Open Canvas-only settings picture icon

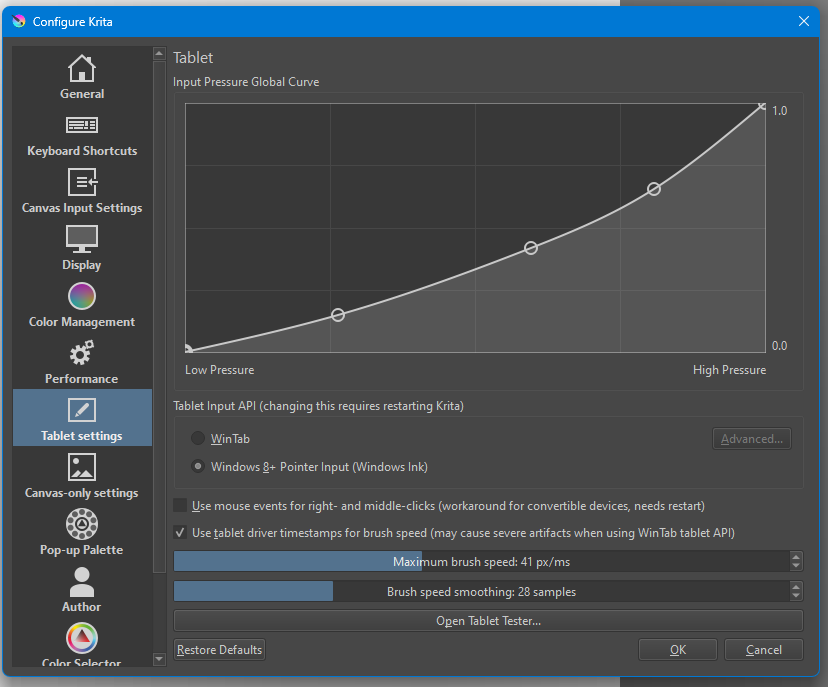(x=82, y=467)
